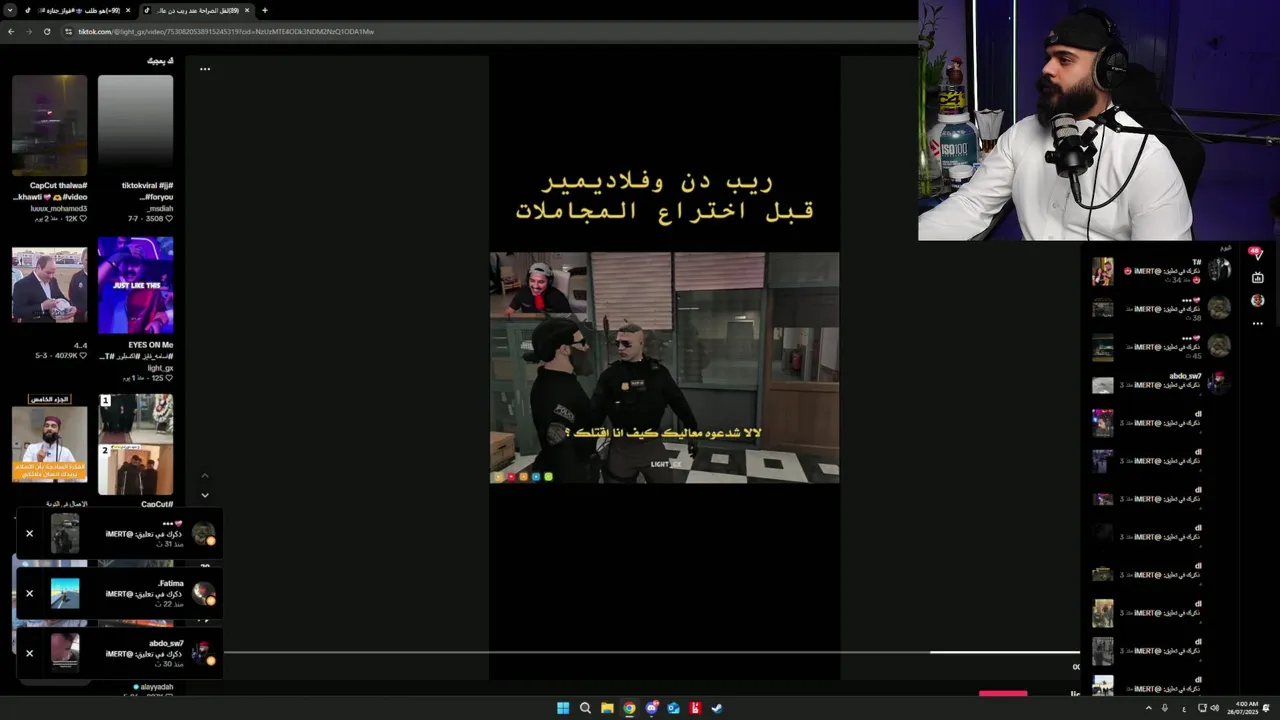Click the EYES ON Me video title
1280x720 pixels.
click(151, 345)
